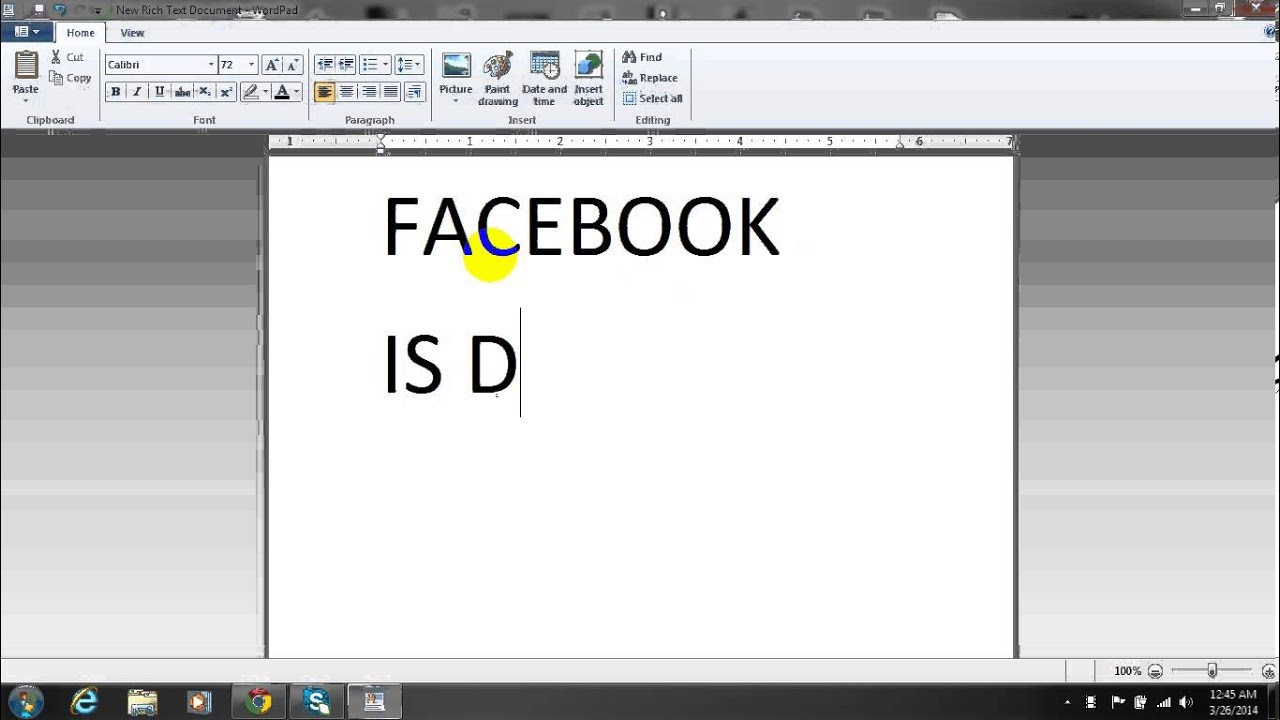
Task: Launch Internet Explorer from taskbar
Action: [85, 702]
